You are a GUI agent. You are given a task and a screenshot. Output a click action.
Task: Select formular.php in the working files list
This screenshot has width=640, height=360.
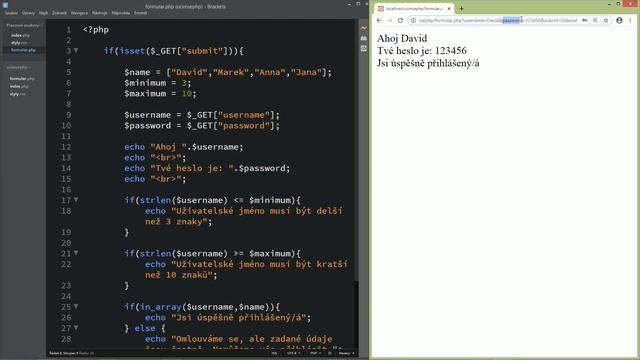[23, 50]
